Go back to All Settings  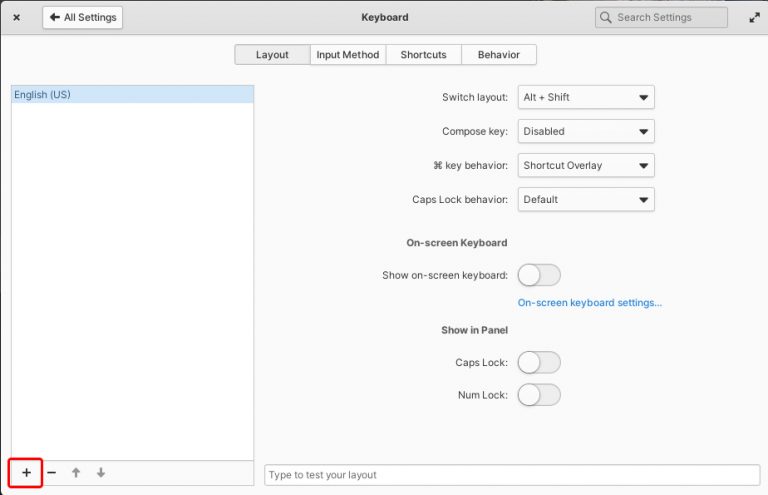(83, 17)
